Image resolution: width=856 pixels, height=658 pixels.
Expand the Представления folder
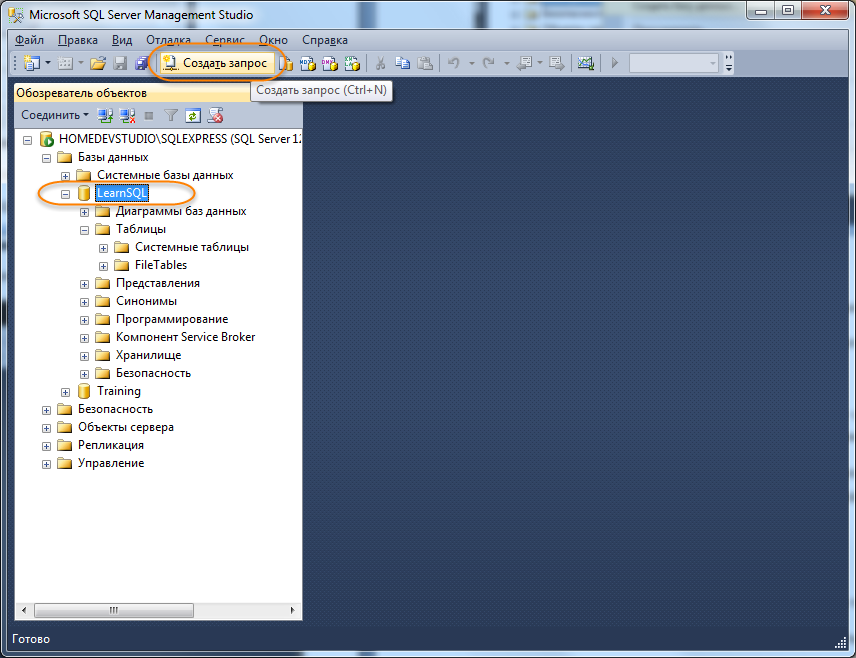pyautogui.click(x=85, y=284)
